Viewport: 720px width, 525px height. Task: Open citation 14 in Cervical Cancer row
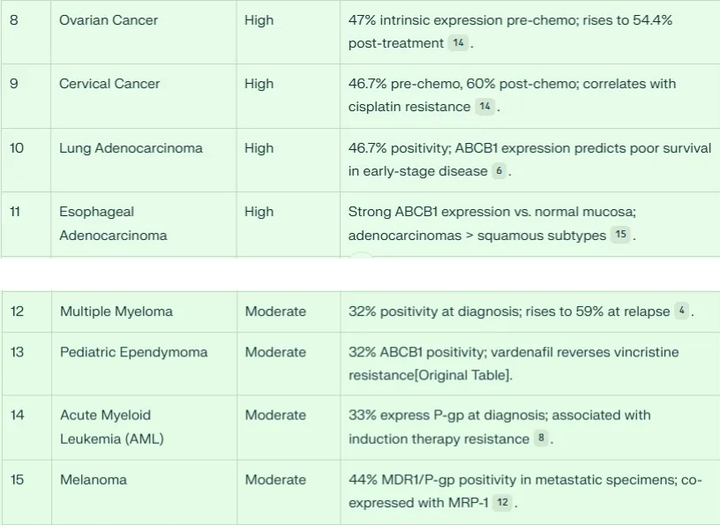click(484, 107)
